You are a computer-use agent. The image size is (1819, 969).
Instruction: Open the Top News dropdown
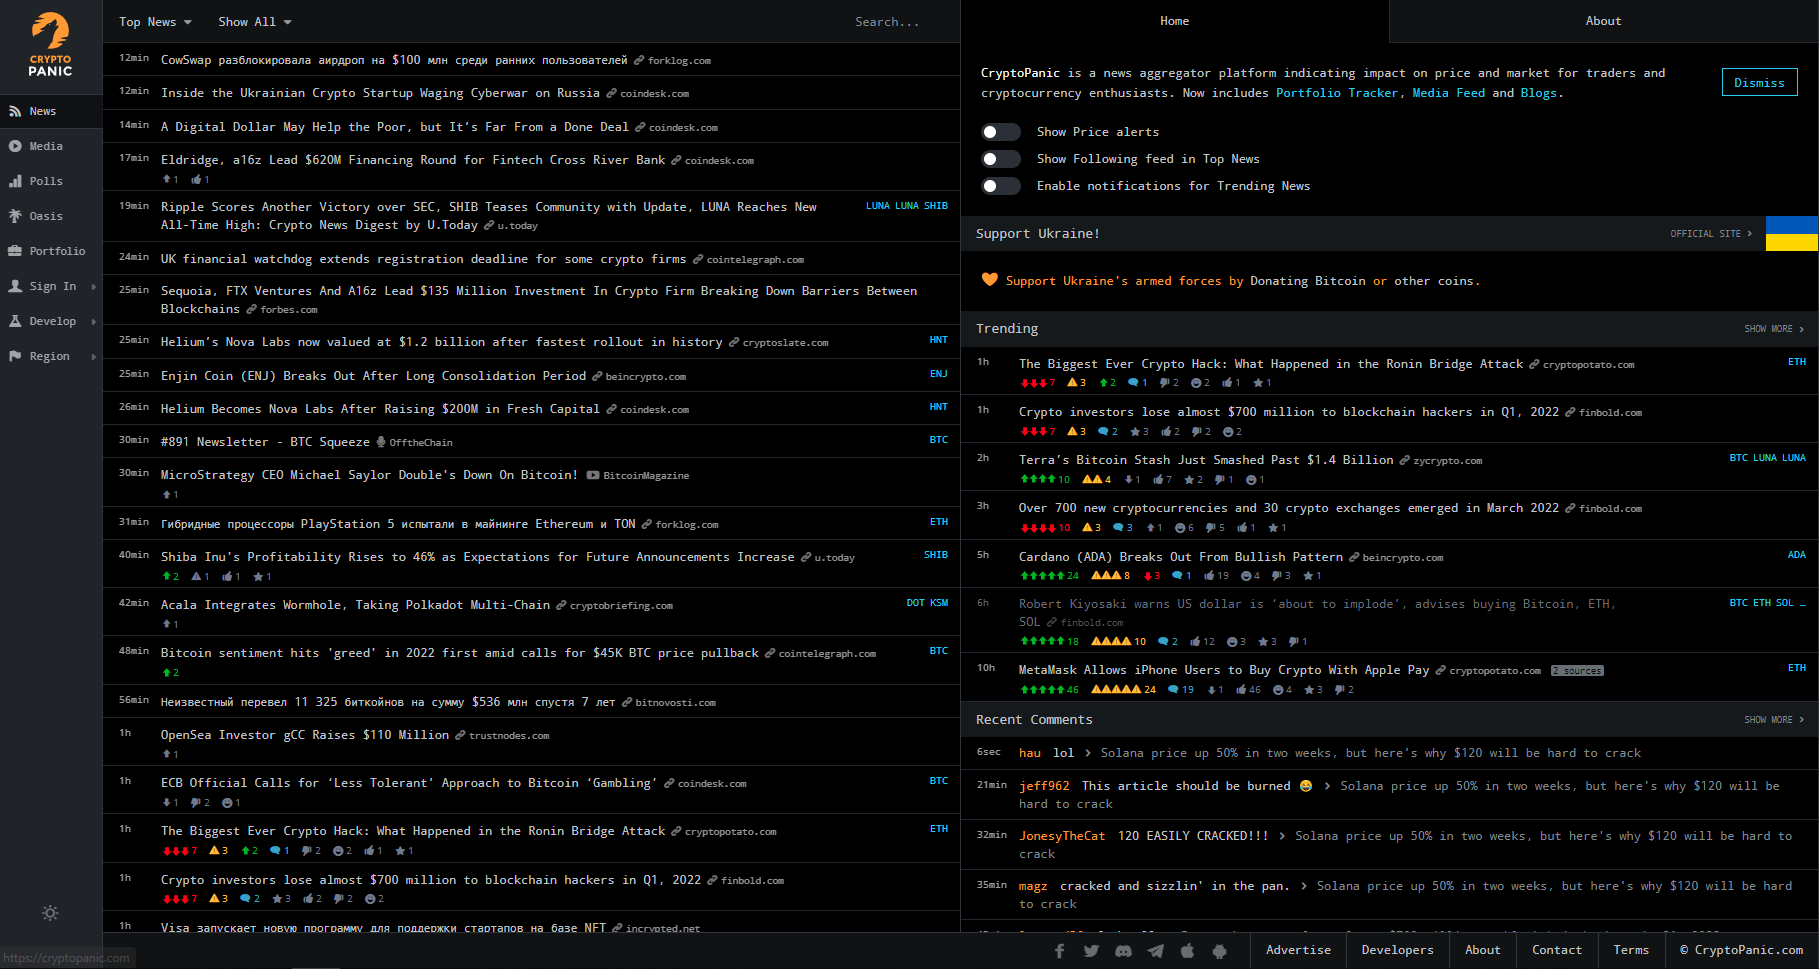[155, 22]
